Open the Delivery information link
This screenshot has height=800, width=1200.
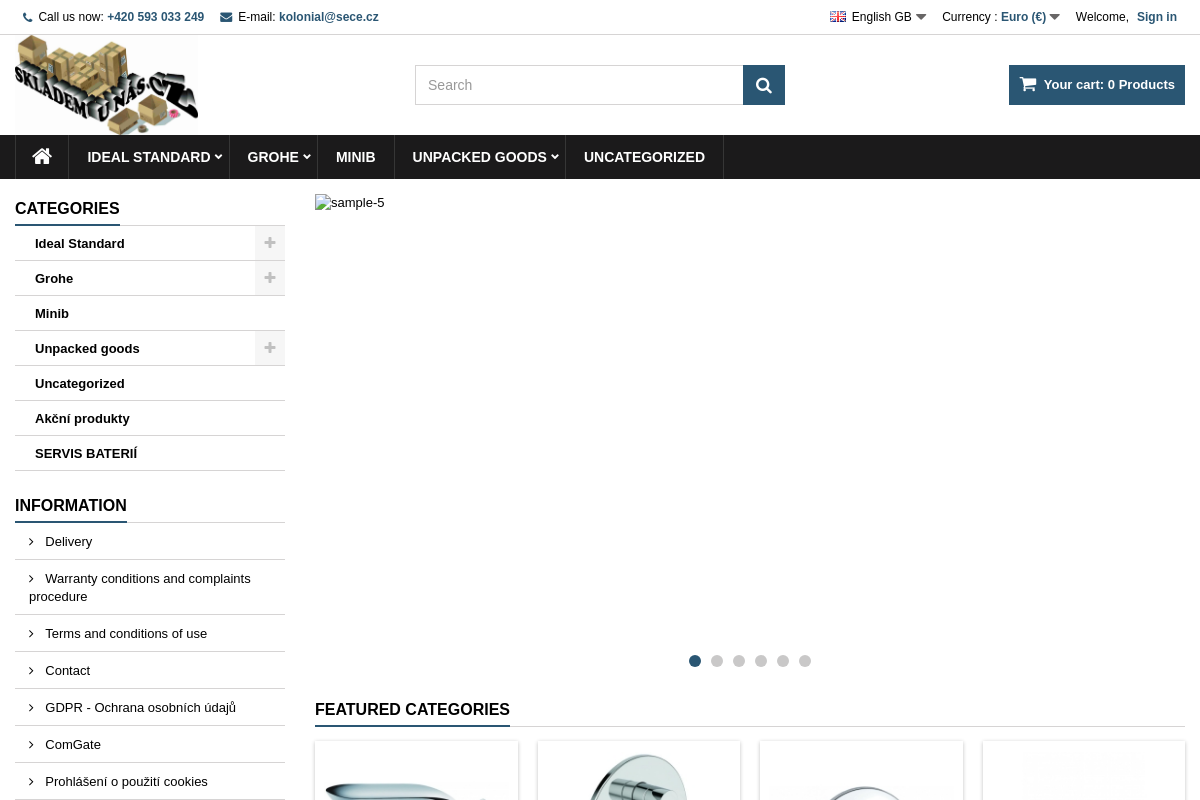(x=68, y=541)
